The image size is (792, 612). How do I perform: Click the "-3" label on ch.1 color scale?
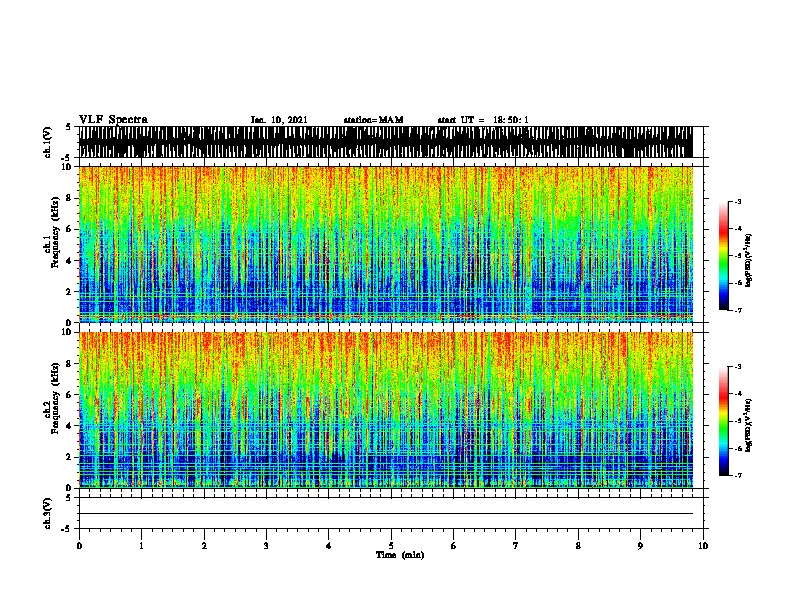click(737, 202)
